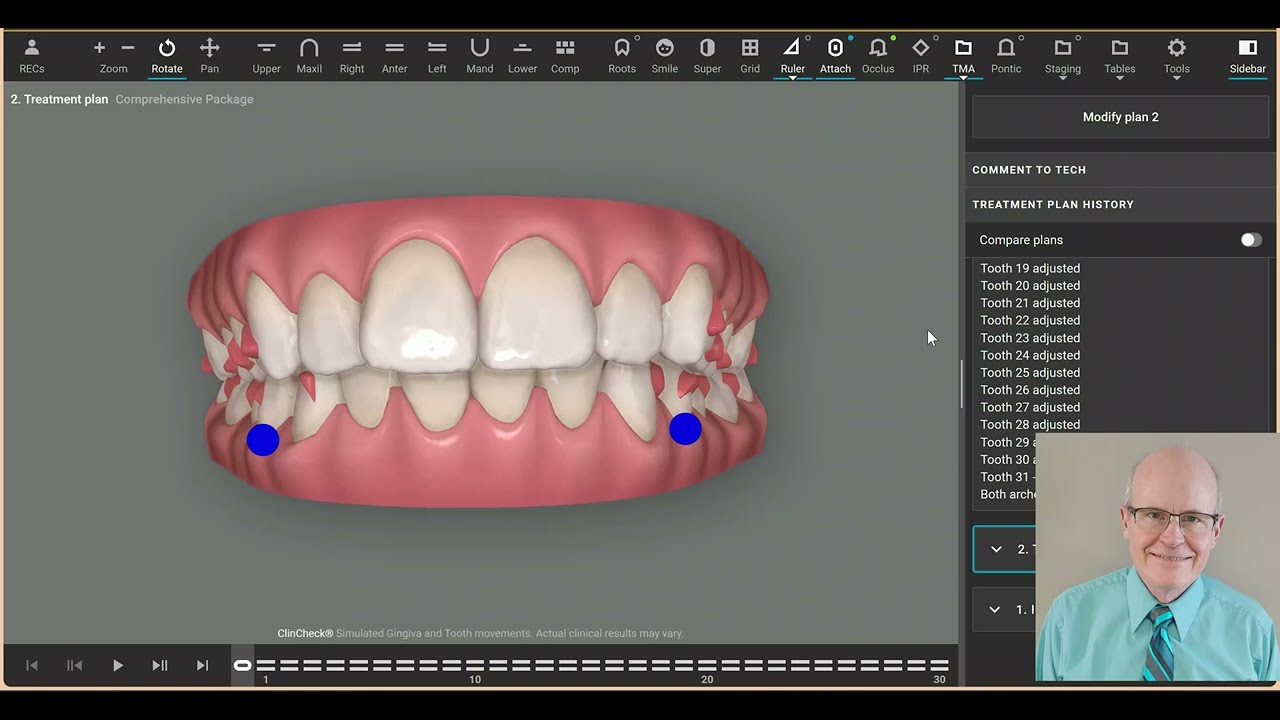
Task: Zoom in with the plus icon
Action: 99,48
